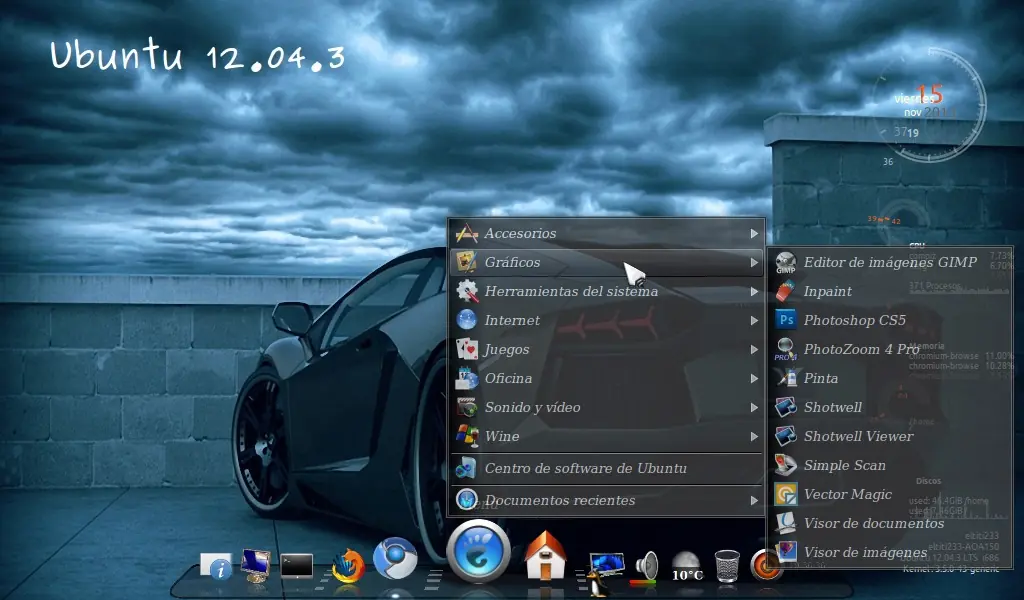Open Vector Magic from submenu
This screenshot has height=600, width=1024.
(x=890, y=494)
